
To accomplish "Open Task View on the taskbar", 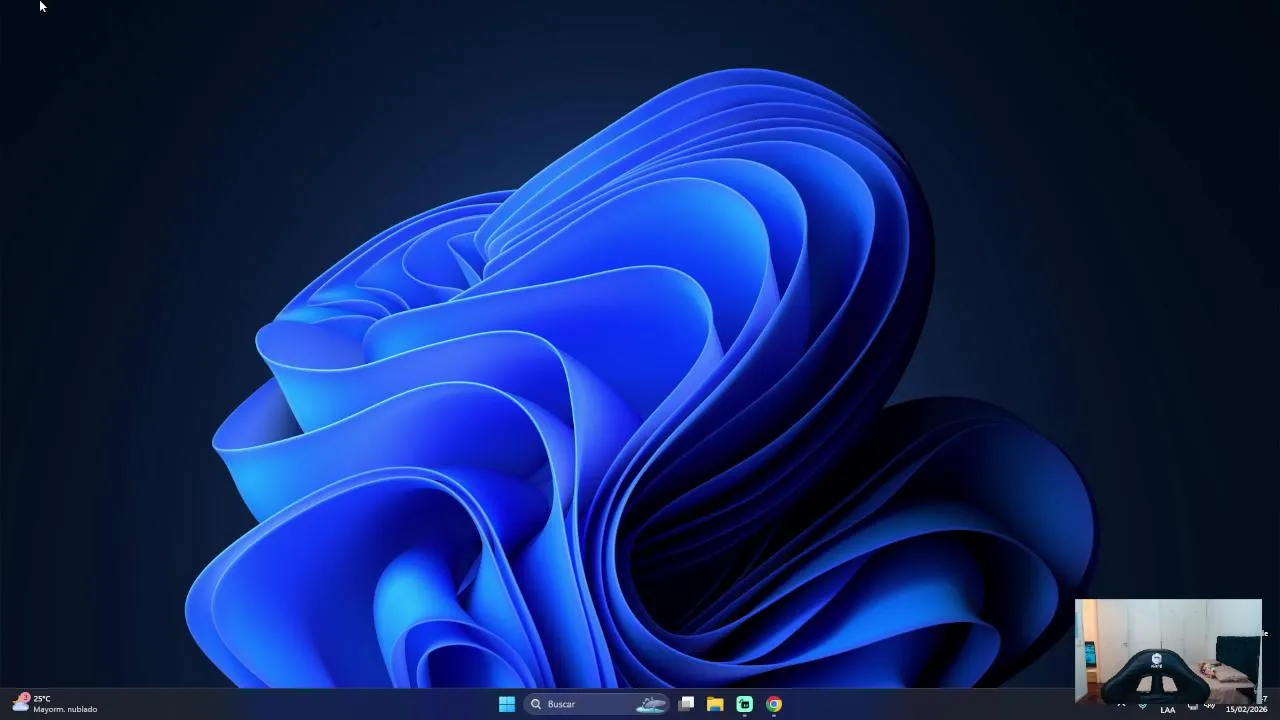I will (686, 704).
